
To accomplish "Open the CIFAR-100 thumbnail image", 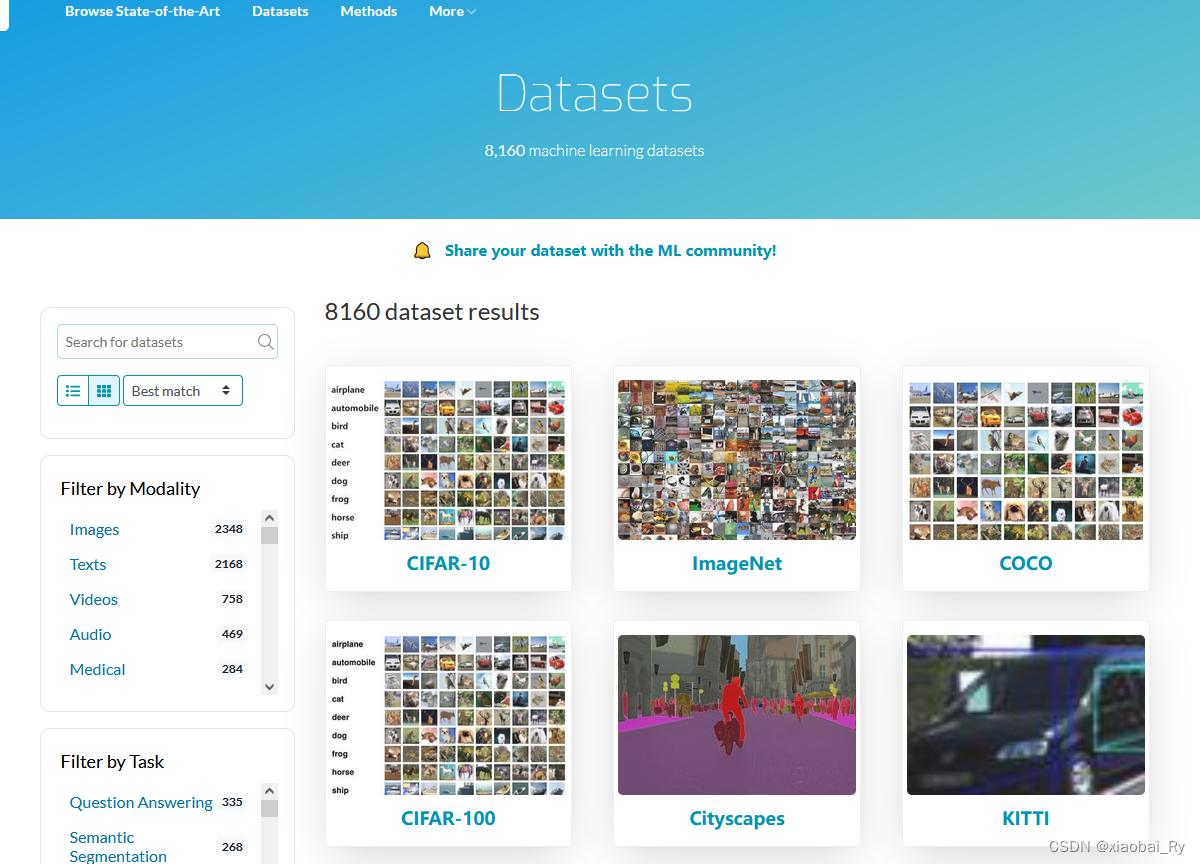I will tap(448, 715).
